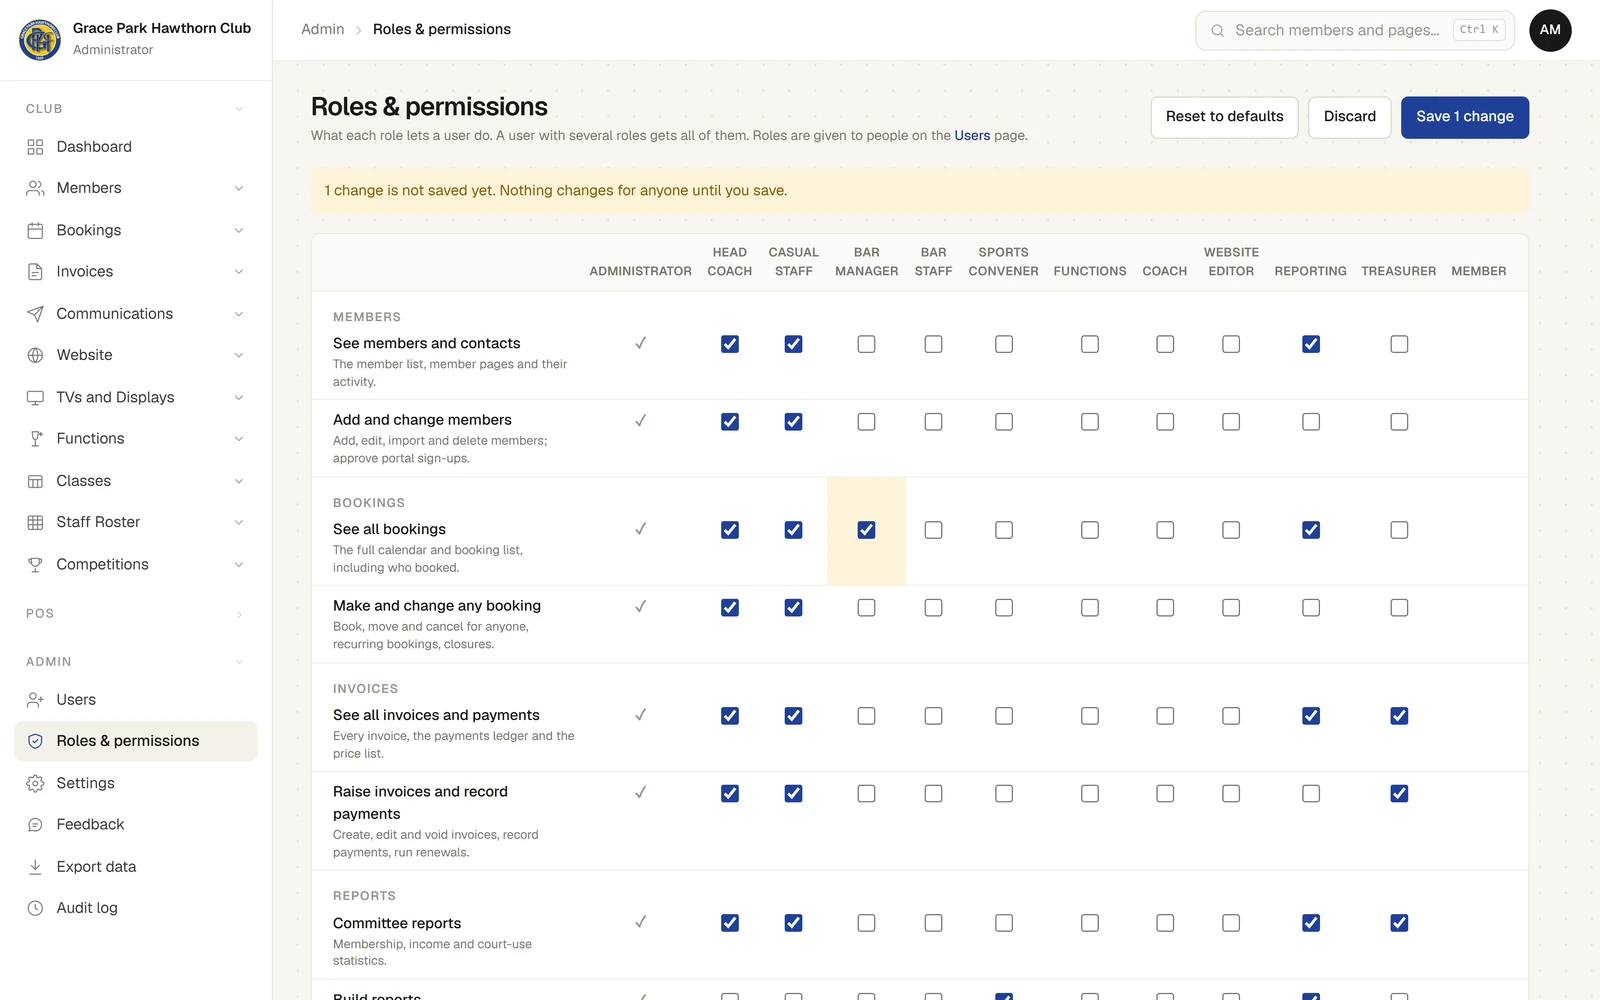Click the Members people icon

pos(35,188)
